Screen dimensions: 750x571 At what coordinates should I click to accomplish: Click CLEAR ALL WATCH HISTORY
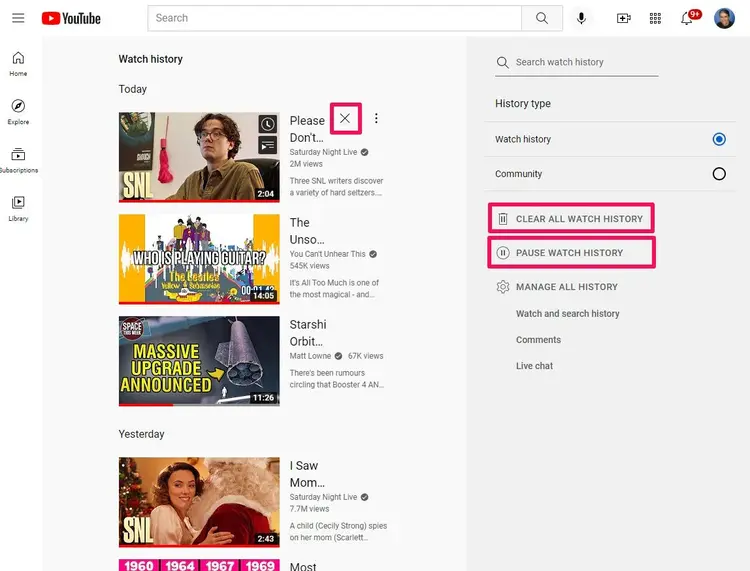click(x=571, y=219)
